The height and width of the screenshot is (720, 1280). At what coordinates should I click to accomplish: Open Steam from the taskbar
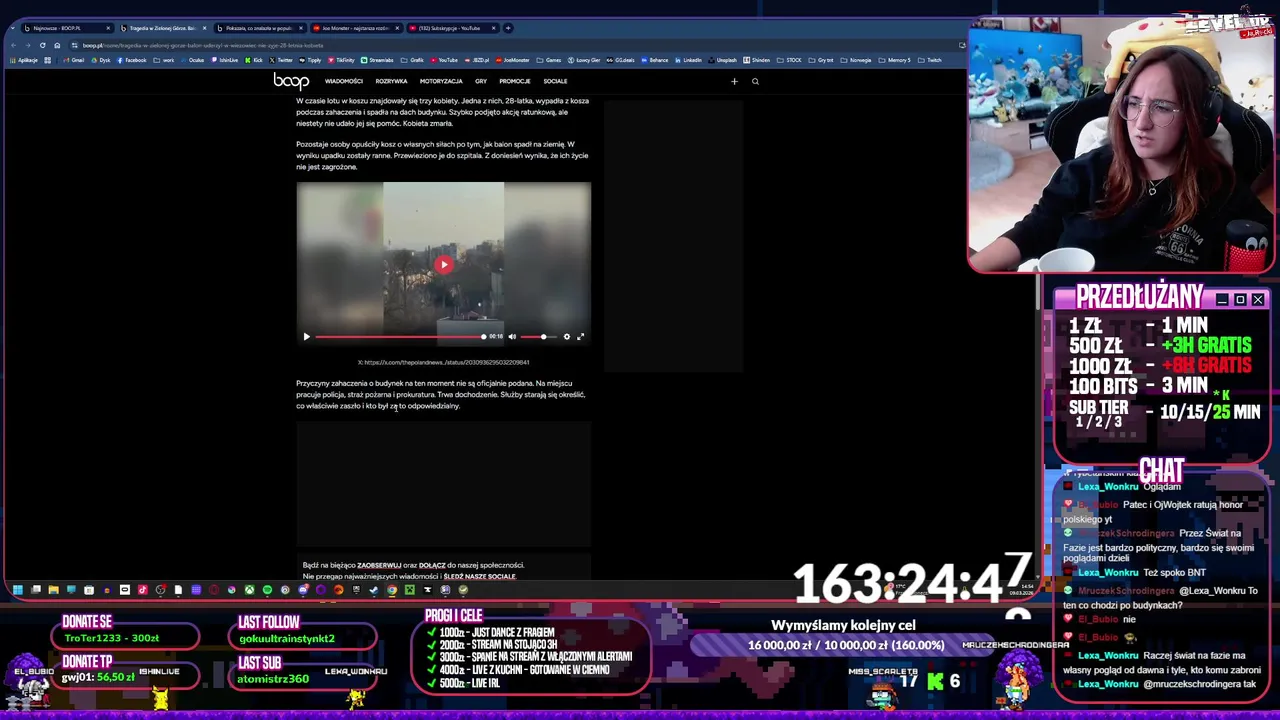tap(373, 590)
